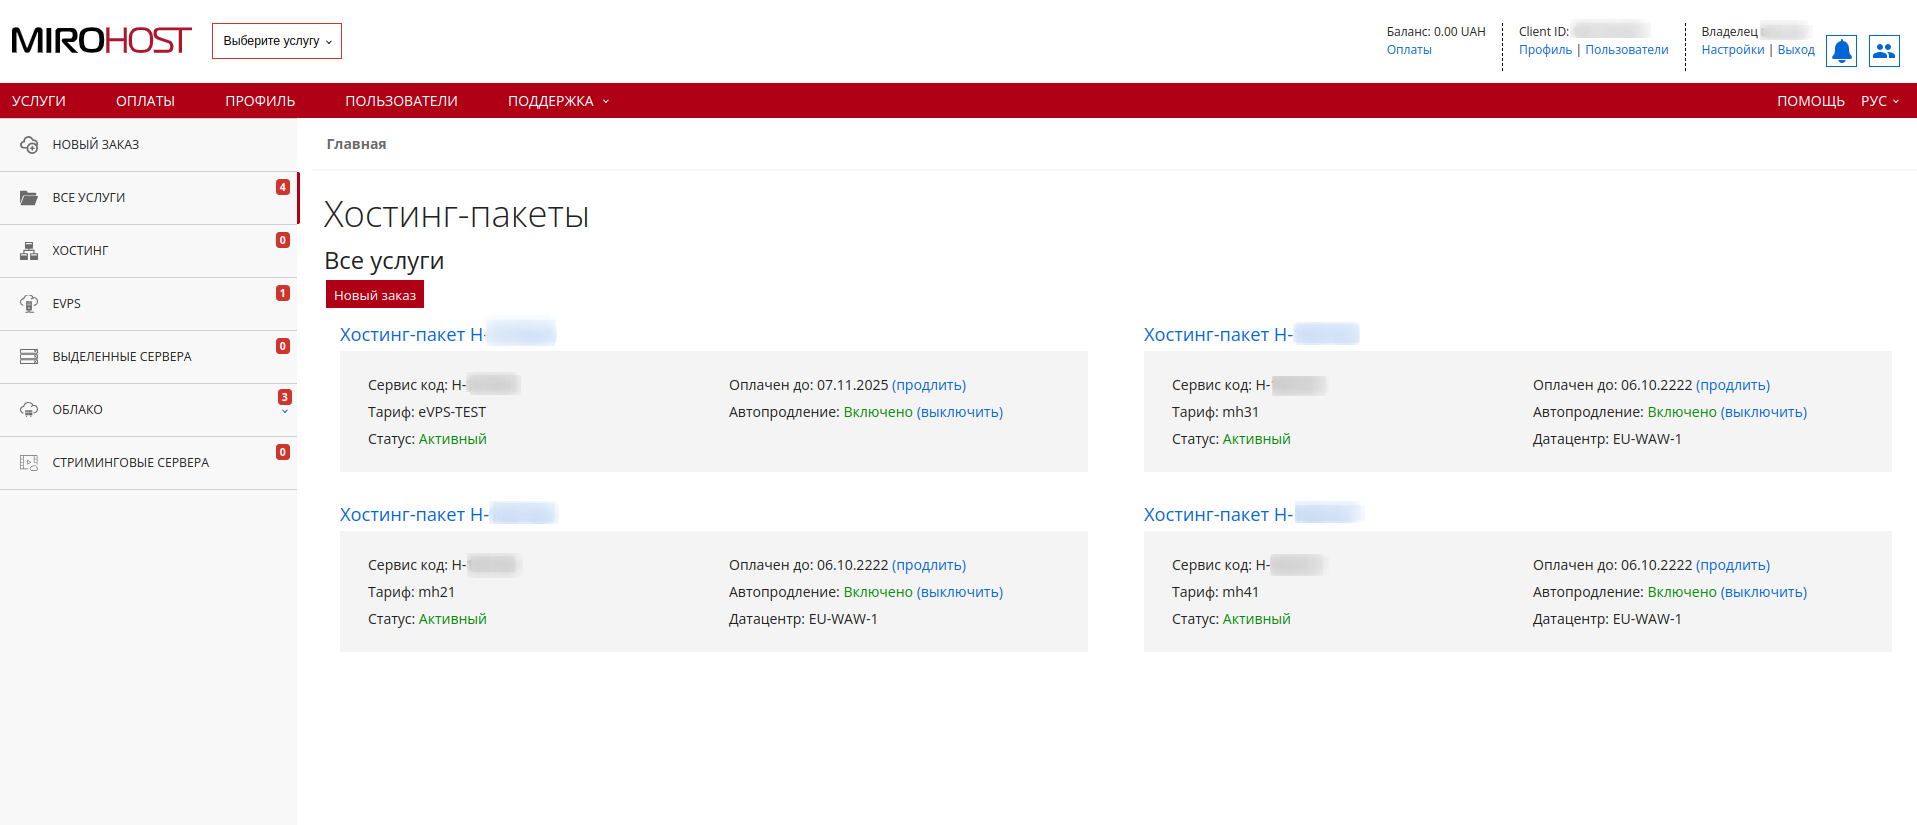The width and height of the screenshot is (1917, 825).
Task: Click 'продлить' for eVPS-TEST package
Action: 929,385
